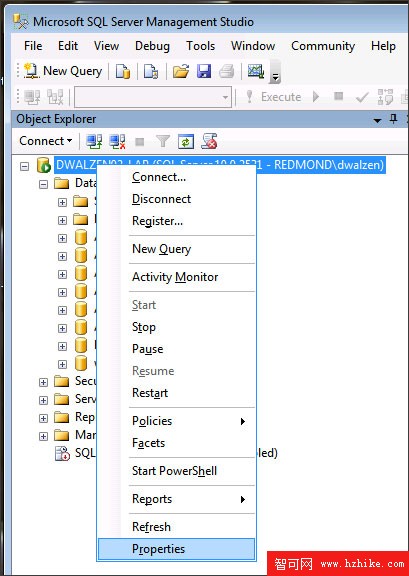Image resolution: width=409 pixels, height=576 pixels.
Task: Open the available databases combo box
Action: pos(153,97)
